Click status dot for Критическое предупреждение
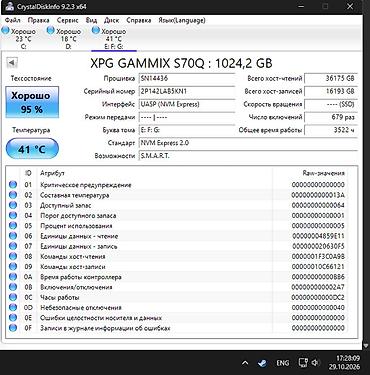This screenshot has width=370, height=375. (x=13, y=185)
